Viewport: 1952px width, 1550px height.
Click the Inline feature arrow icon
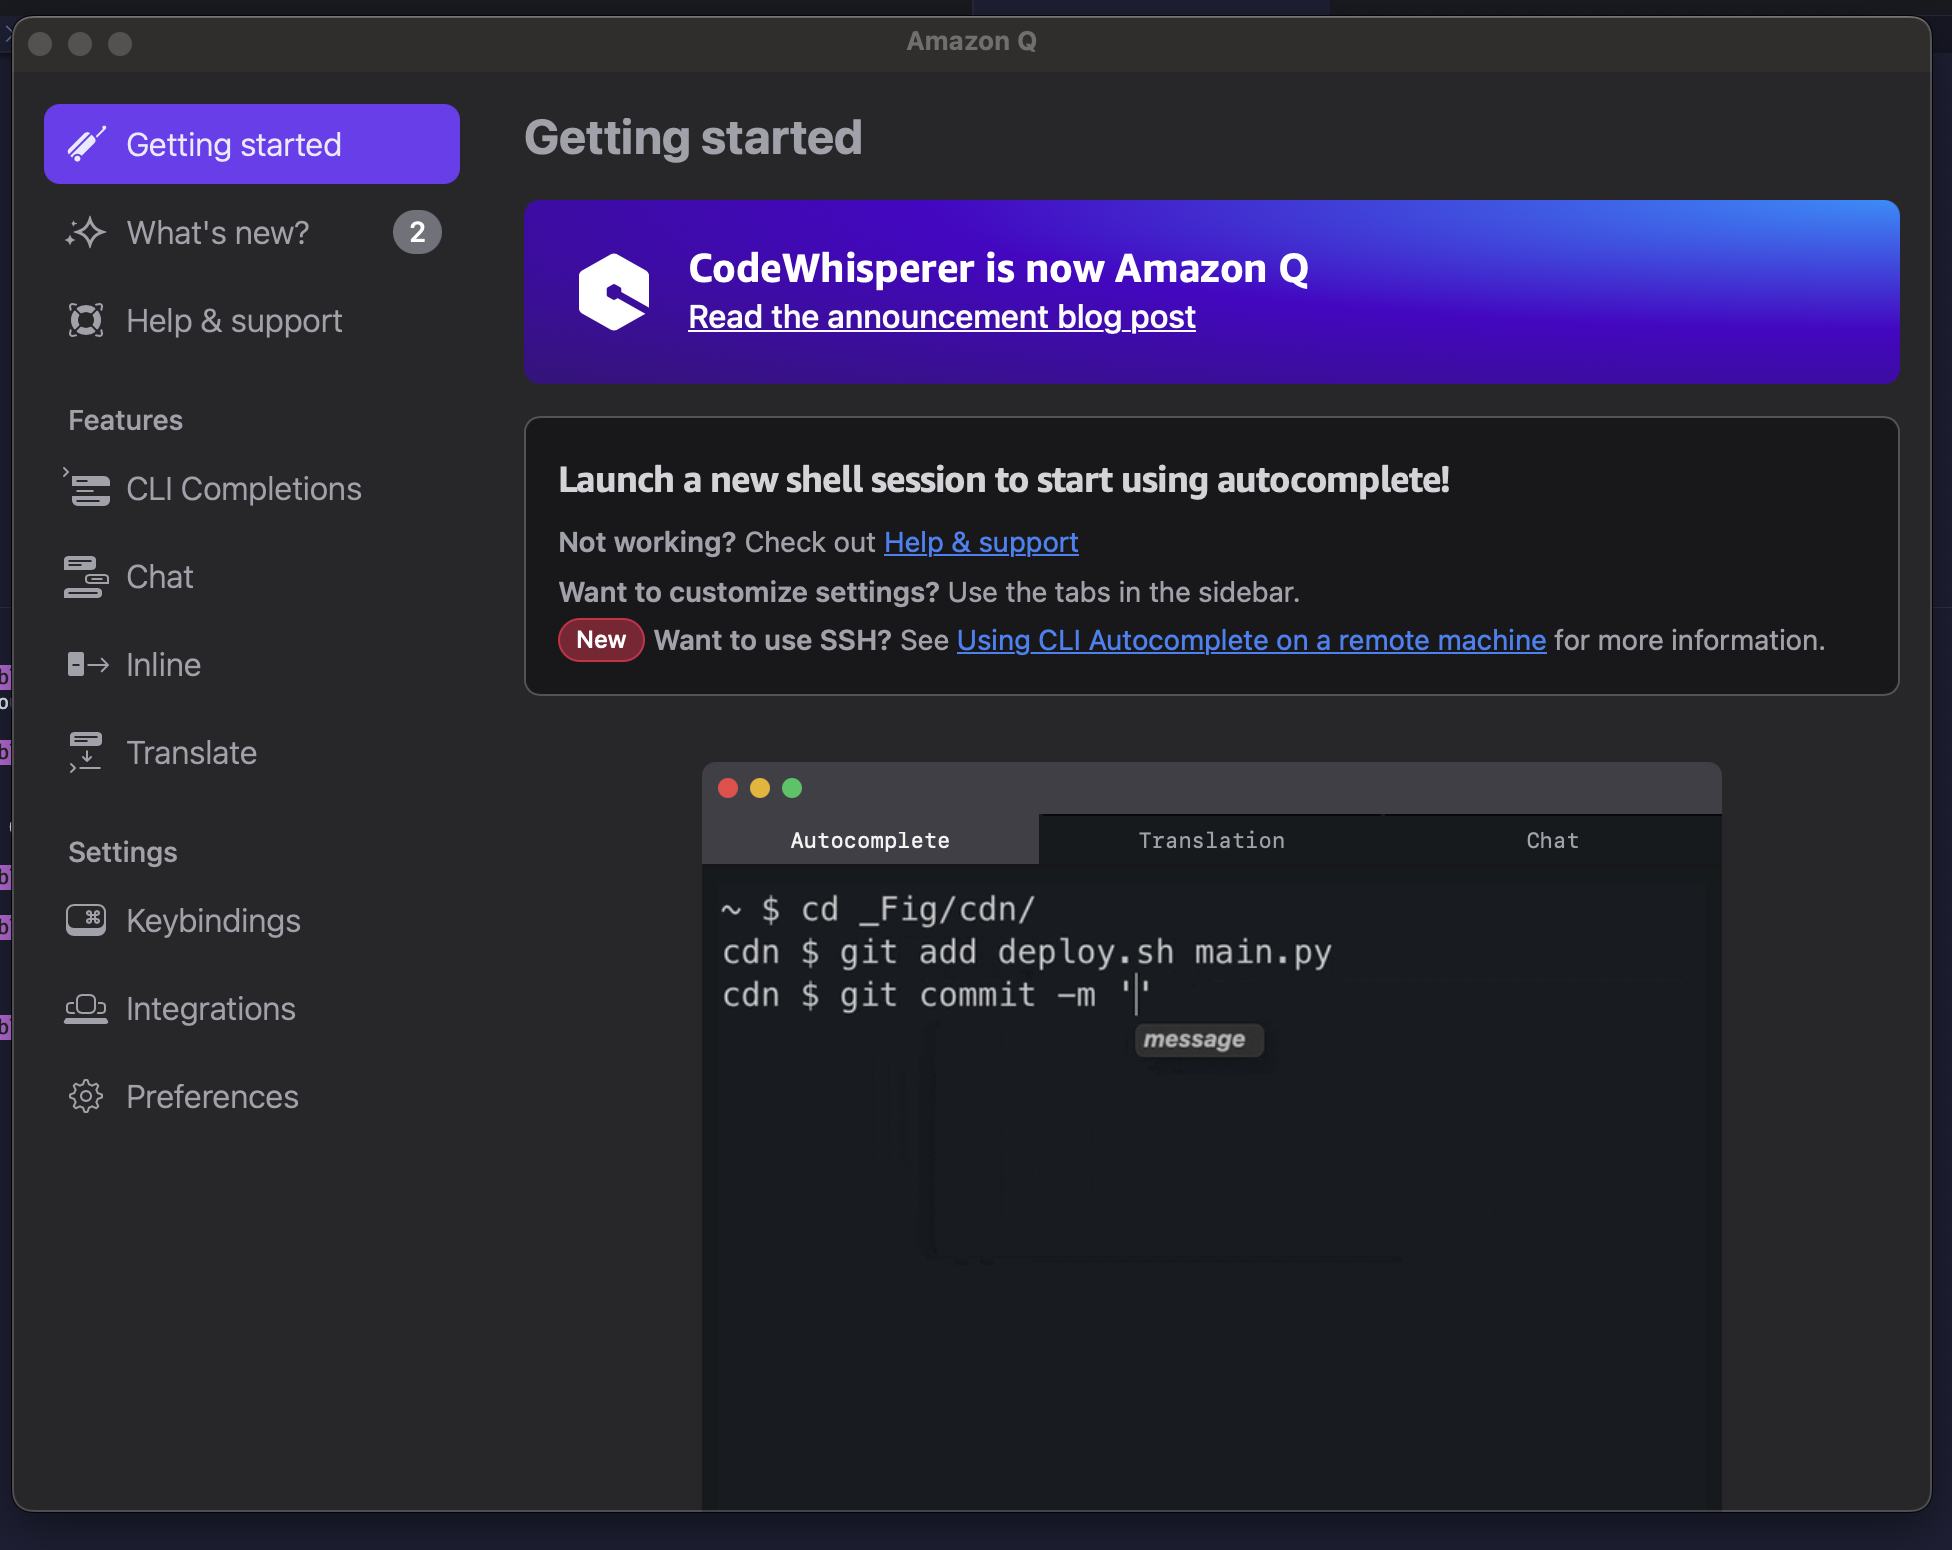(88, 664)
